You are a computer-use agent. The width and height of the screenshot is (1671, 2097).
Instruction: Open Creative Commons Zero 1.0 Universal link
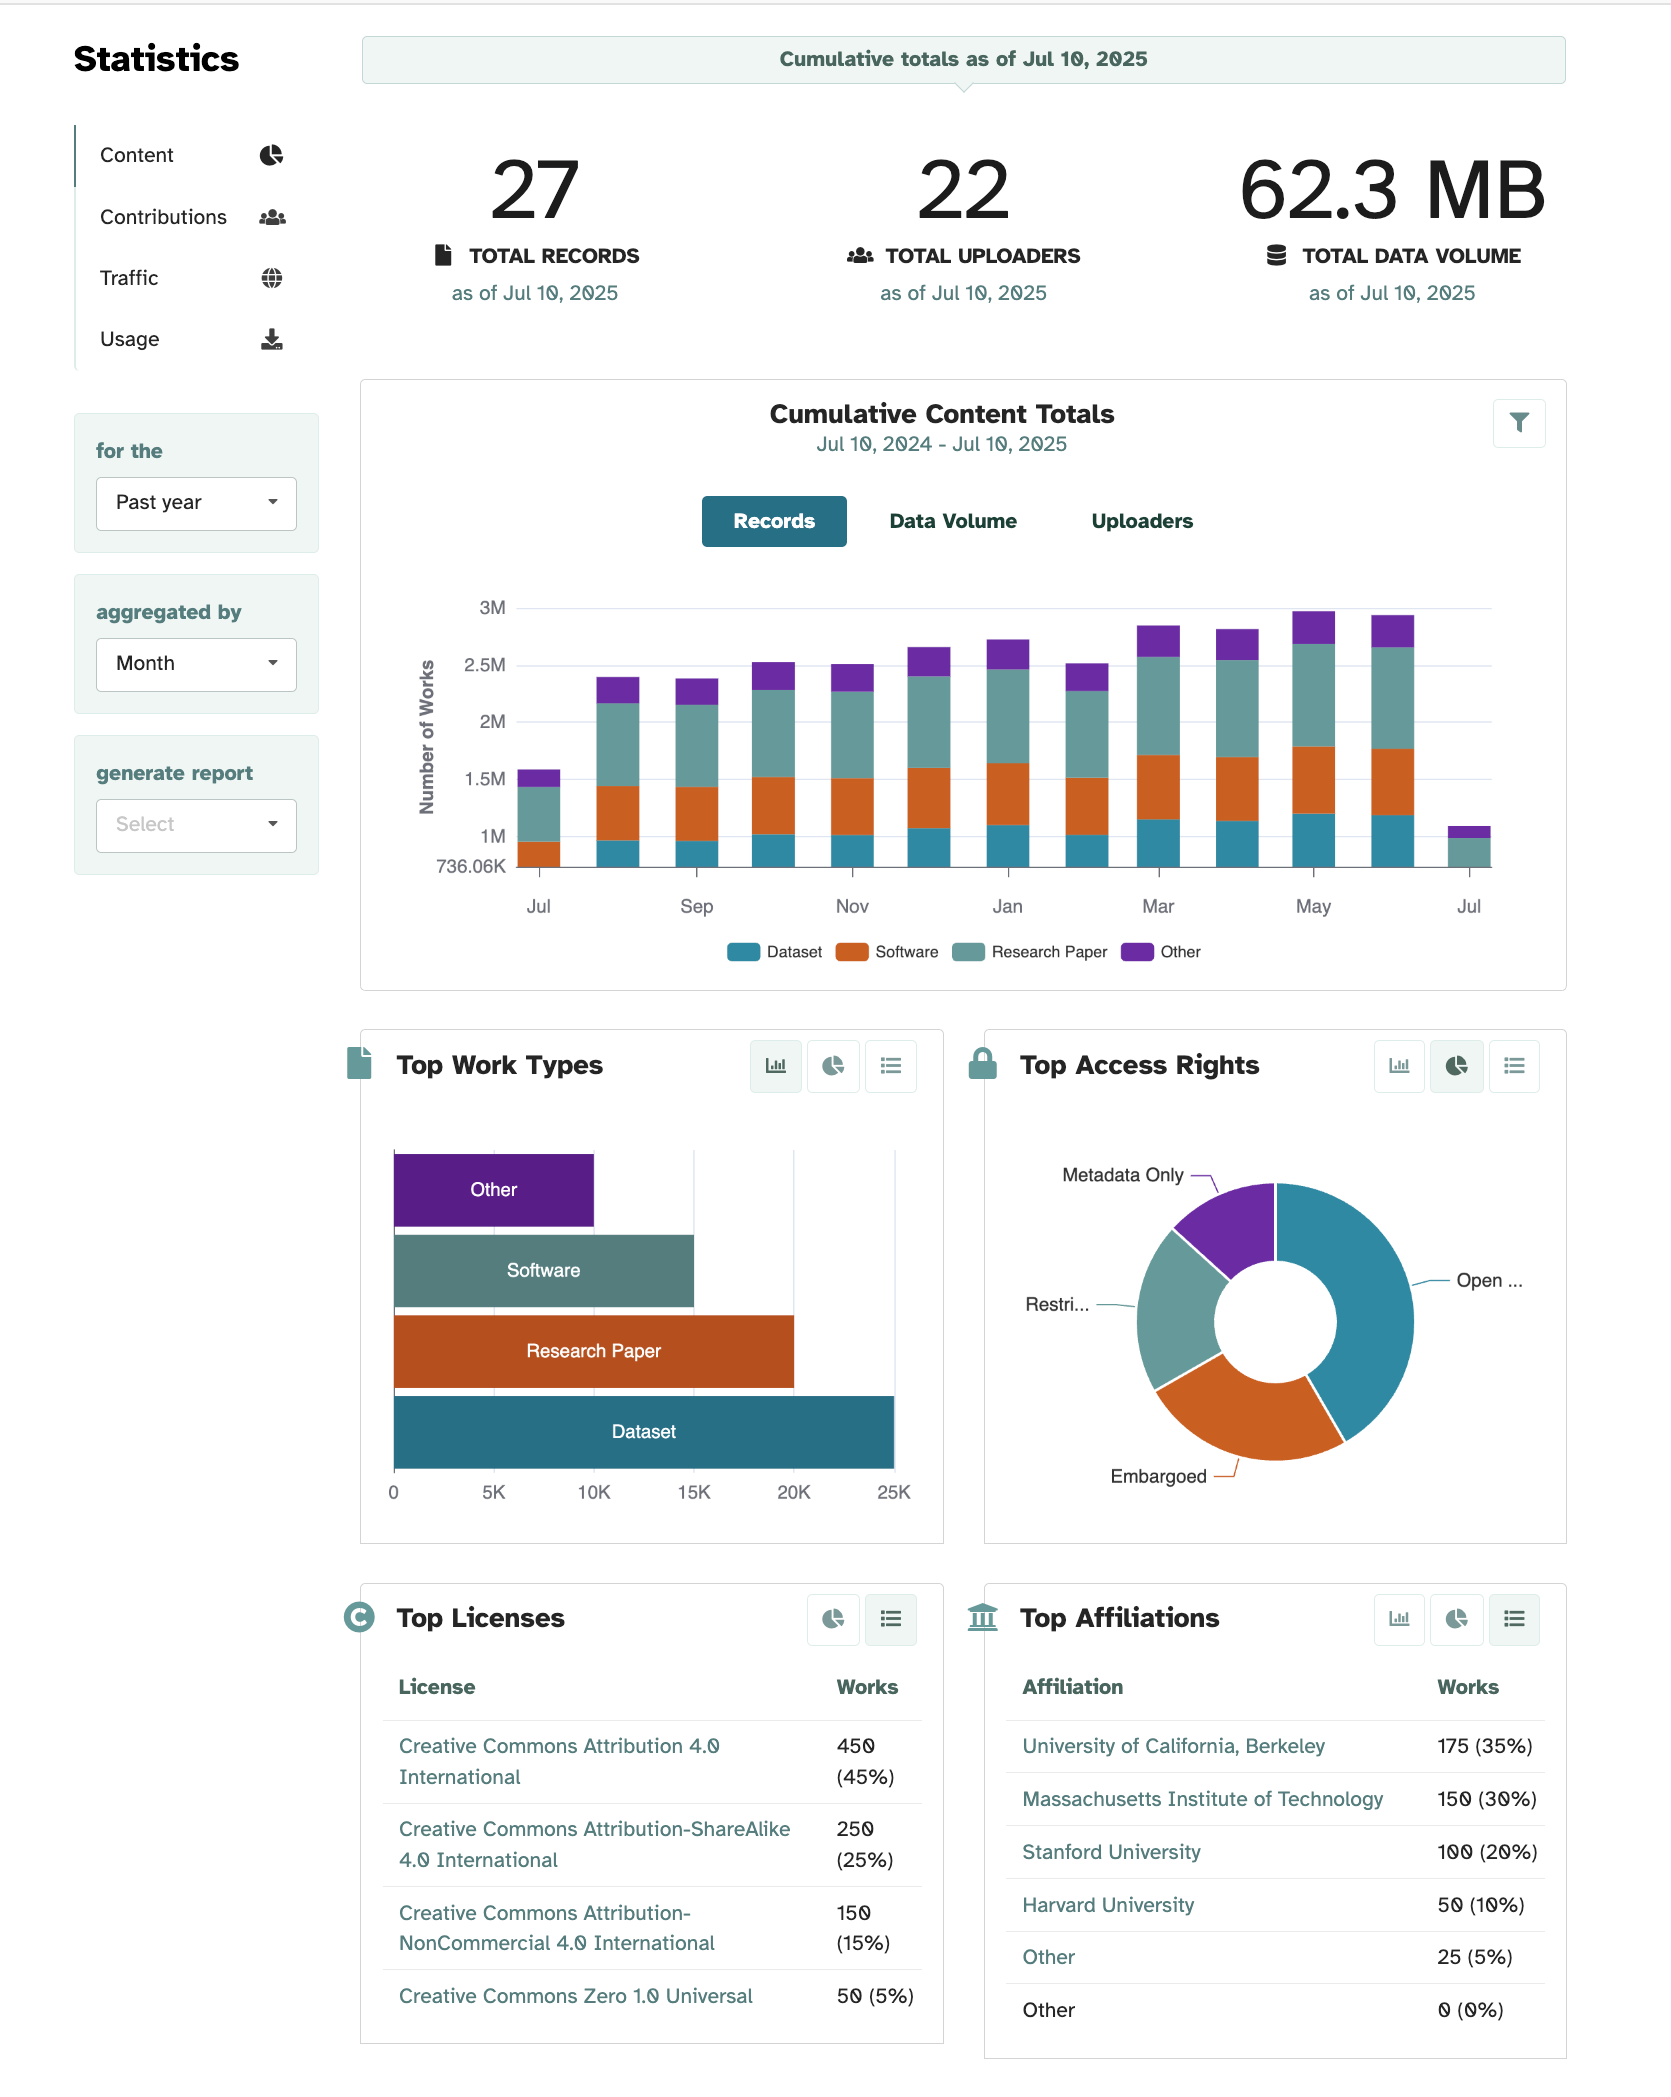point(575,1996)
